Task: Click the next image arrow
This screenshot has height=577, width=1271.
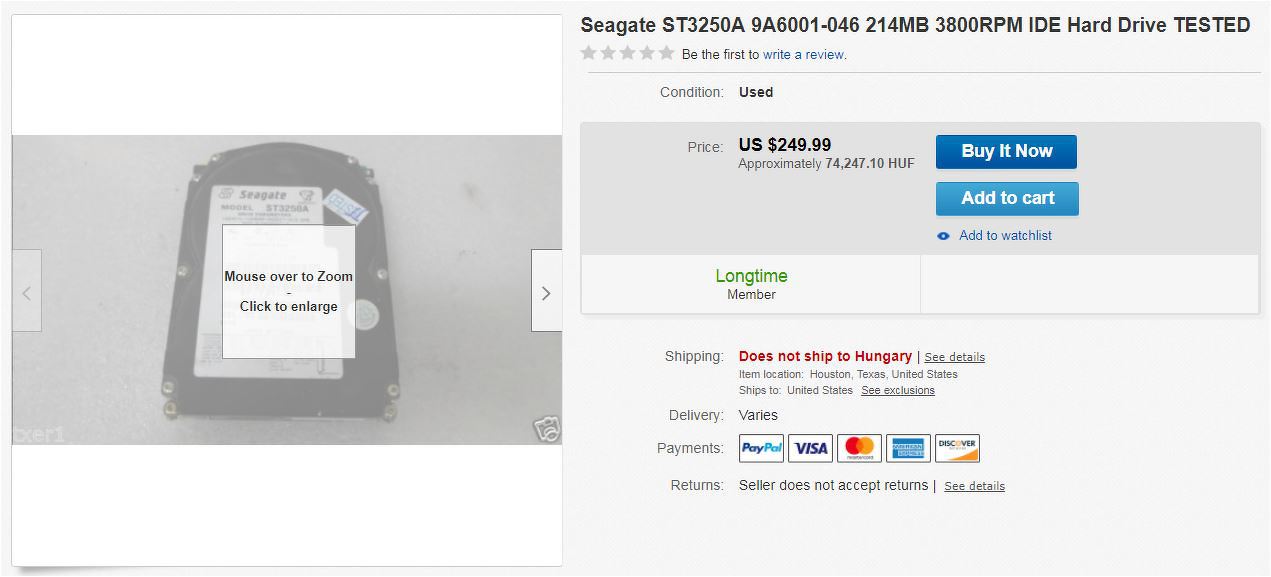Action: coord(546,291)
